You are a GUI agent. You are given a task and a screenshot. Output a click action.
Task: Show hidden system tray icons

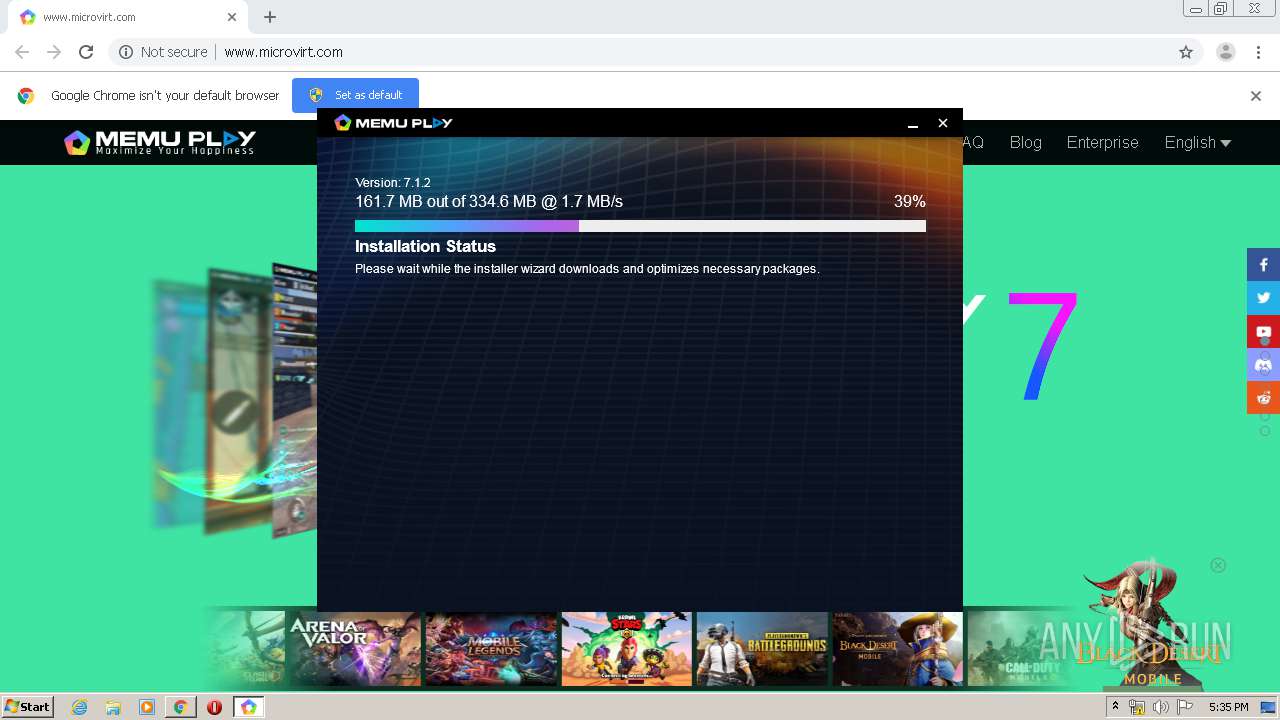(1115, 707)
